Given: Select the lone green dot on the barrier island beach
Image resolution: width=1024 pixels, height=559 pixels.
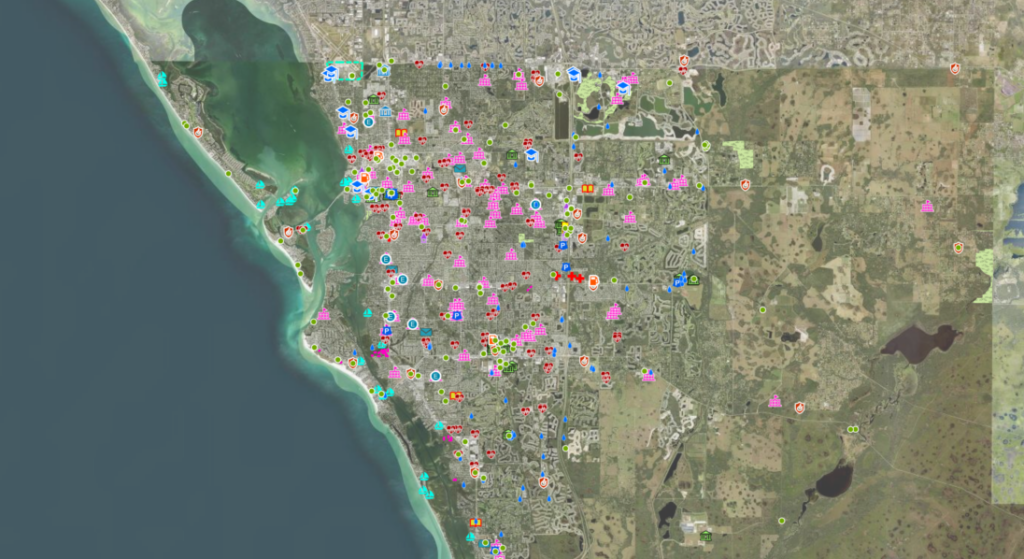Looking at the screenshot, I should click(229, 174).
